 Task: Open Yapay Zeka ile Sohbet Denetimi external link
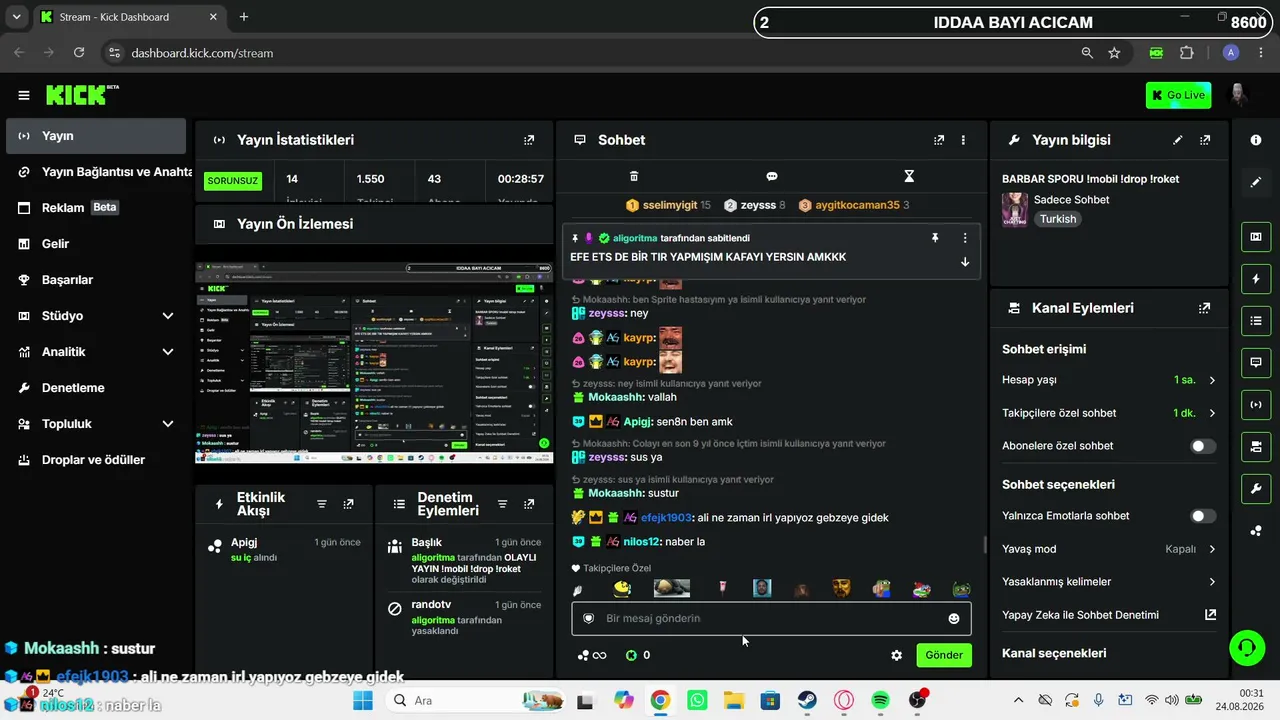pos(1210,615)
